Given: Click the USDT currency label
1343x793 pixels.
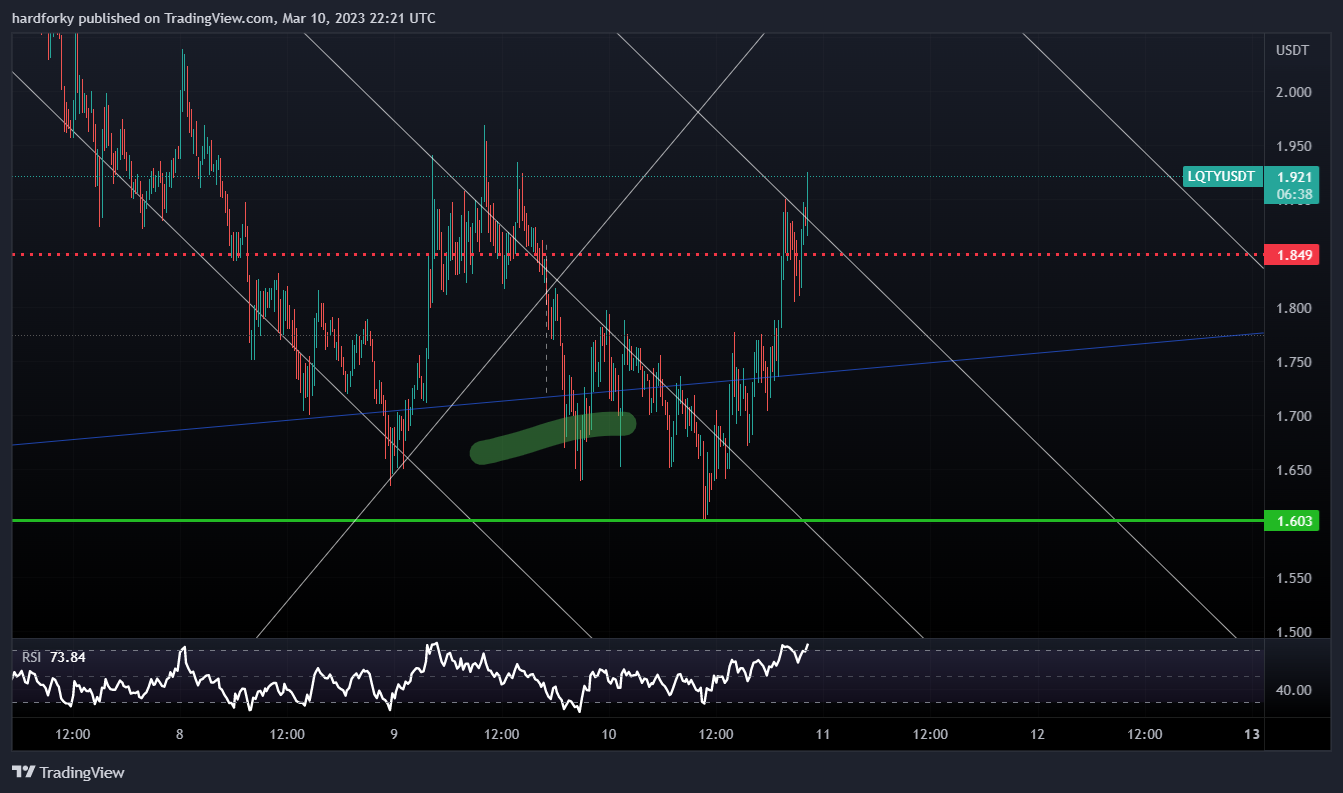Looking at the screenshot, I should pyautogui.click(x=1291, y=49).
